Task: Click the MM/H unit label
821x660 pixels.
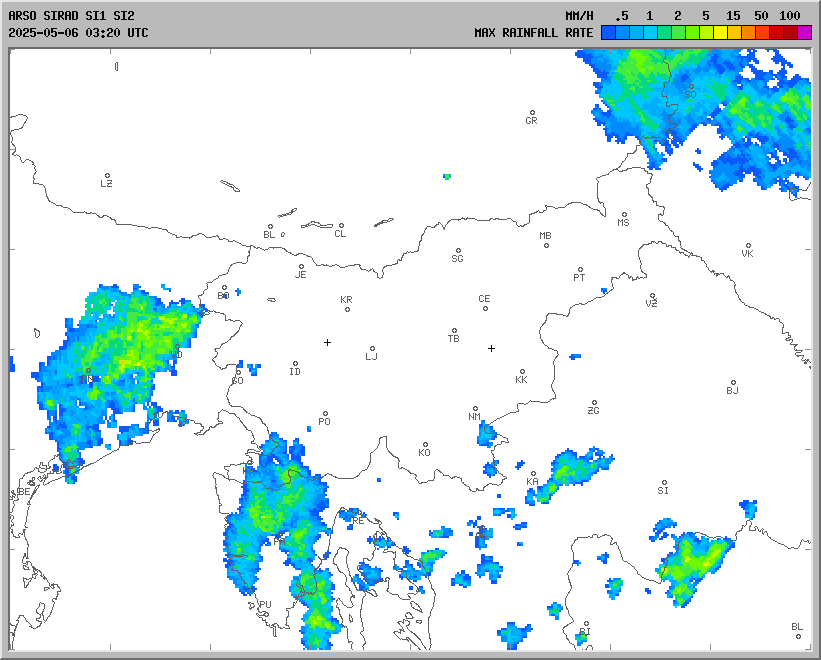Action: click(579, 16)
